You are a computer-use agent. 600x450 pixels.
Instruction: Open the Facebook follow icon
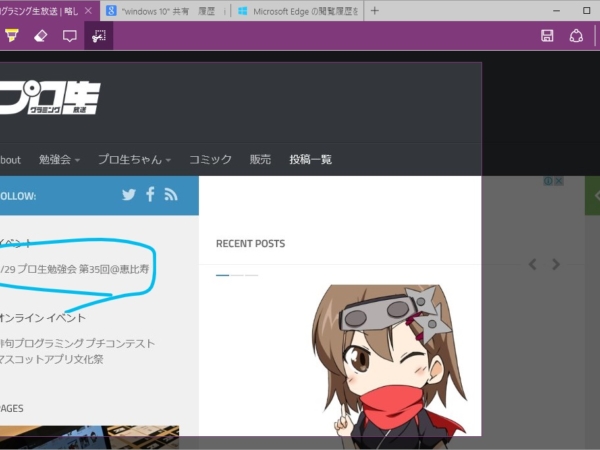click(150, 194)
